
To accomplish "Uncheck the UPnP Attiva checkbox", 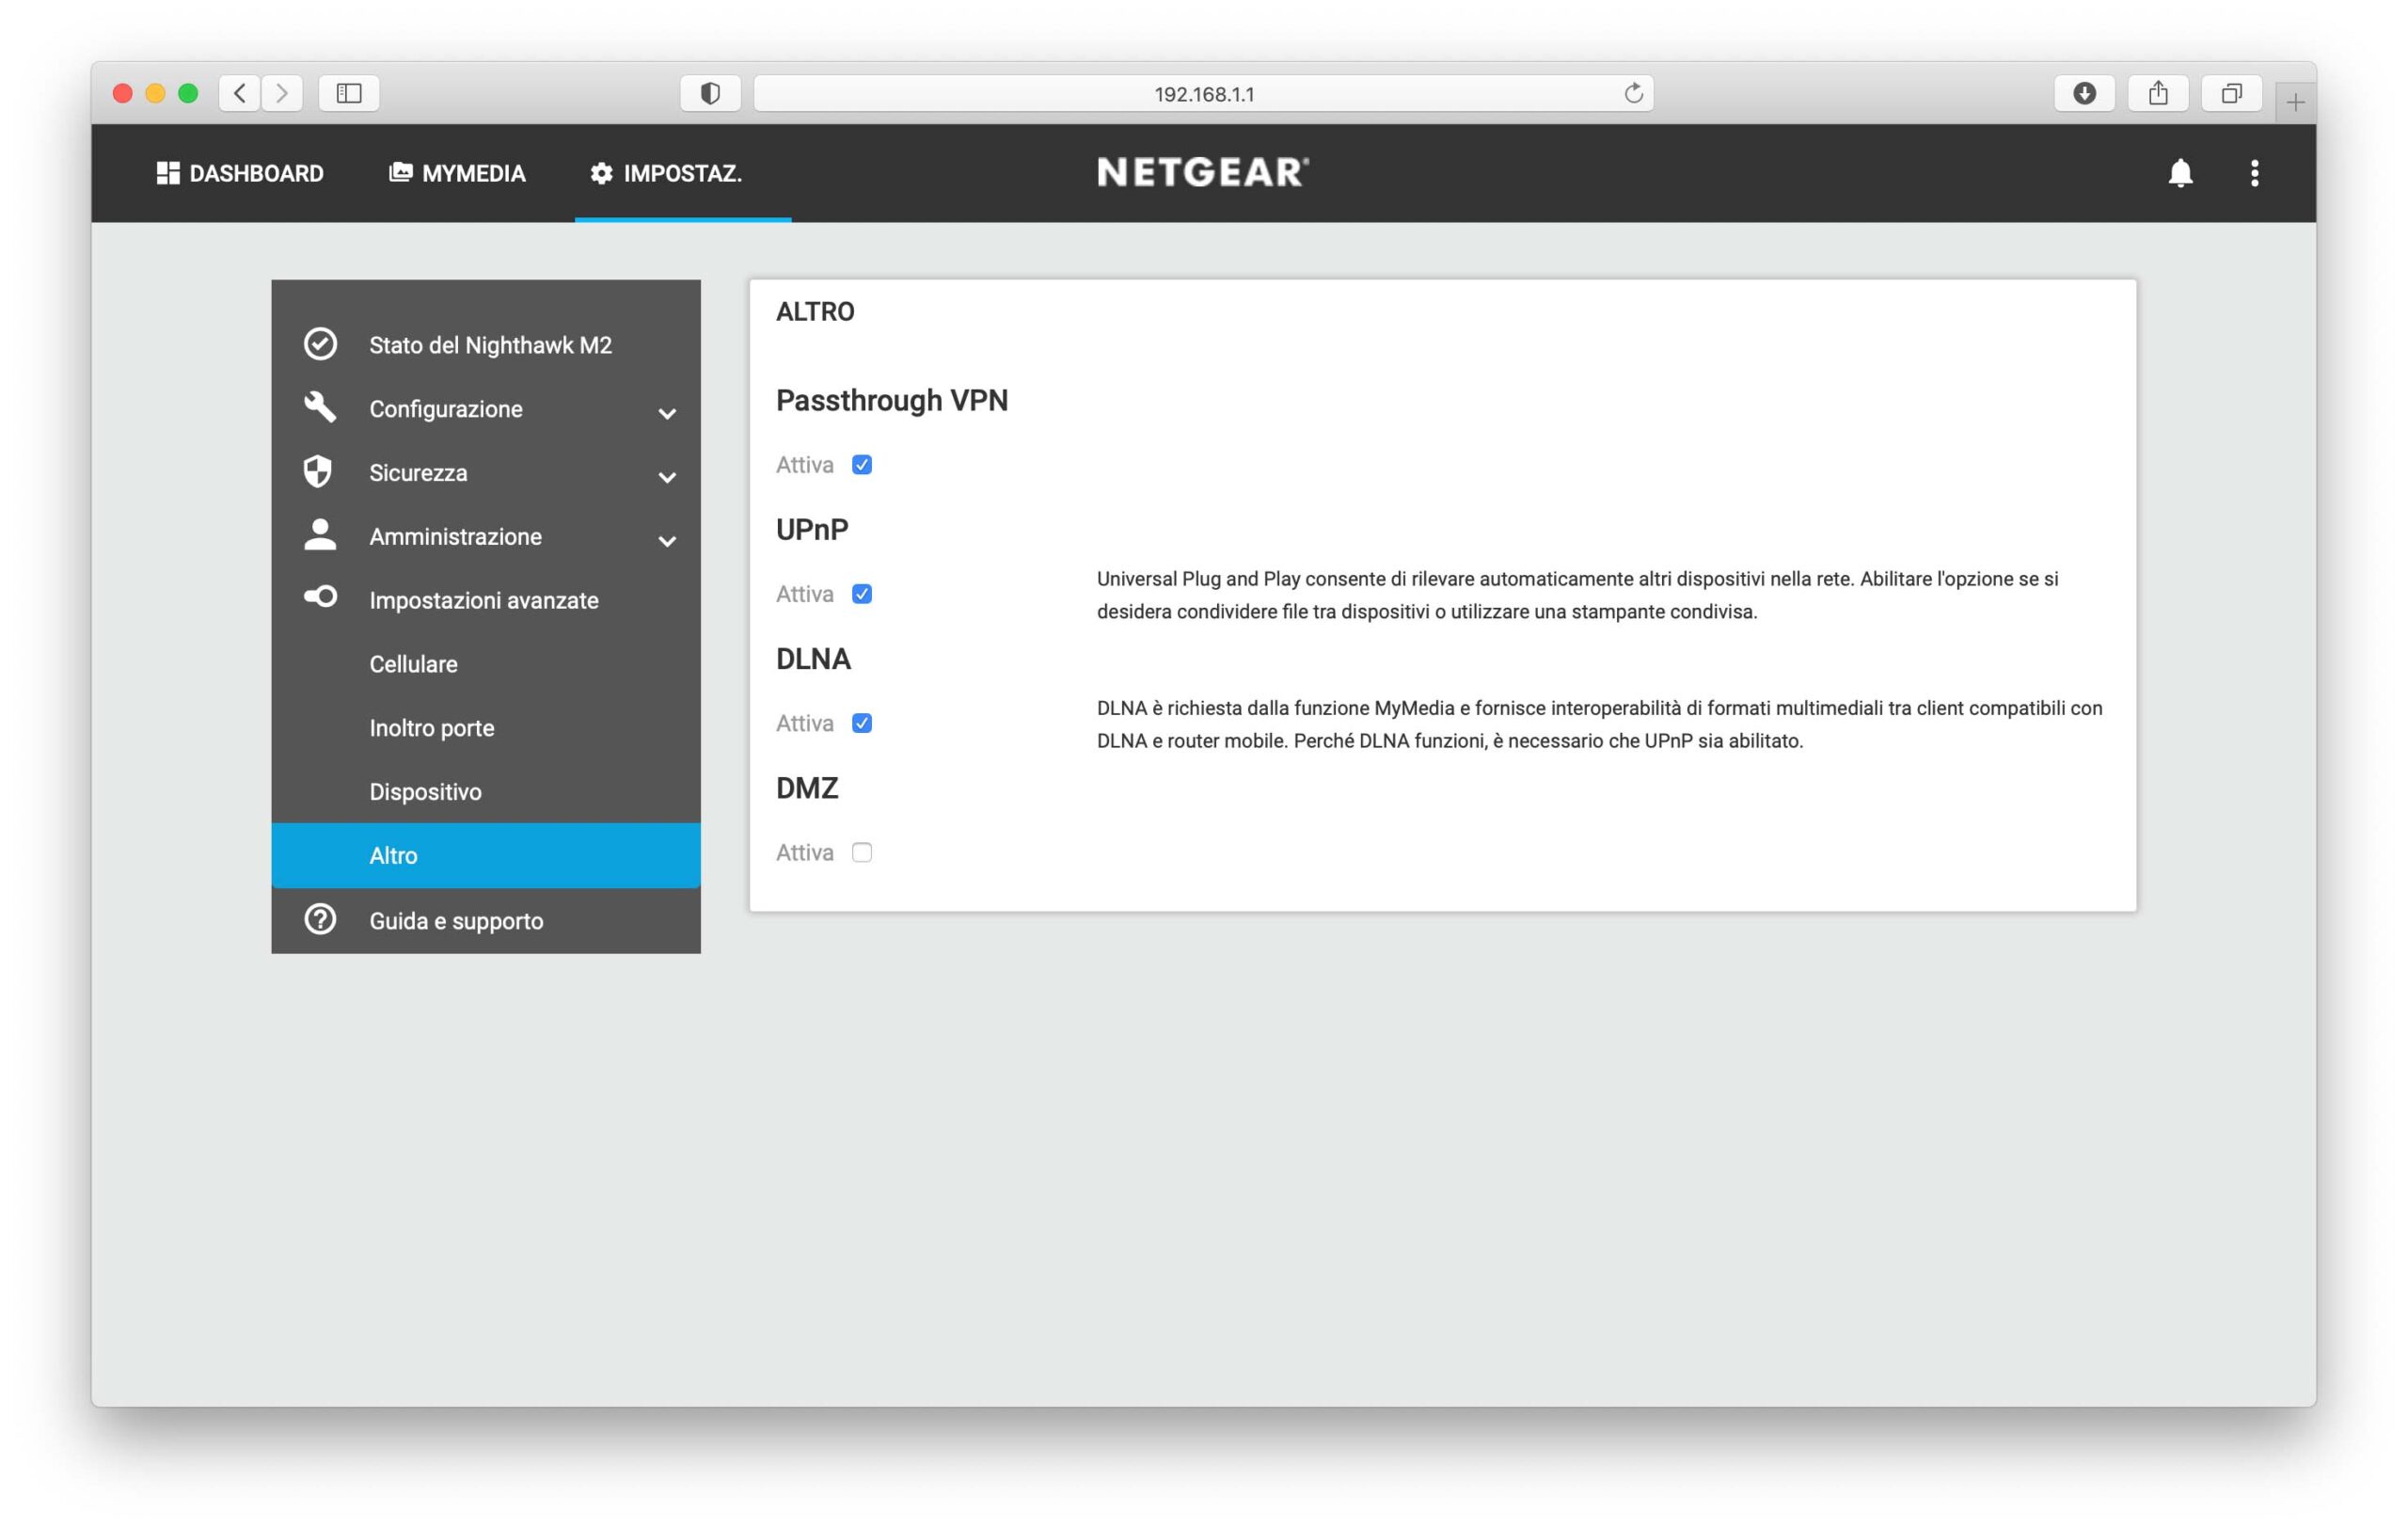I will pos(862,594).
